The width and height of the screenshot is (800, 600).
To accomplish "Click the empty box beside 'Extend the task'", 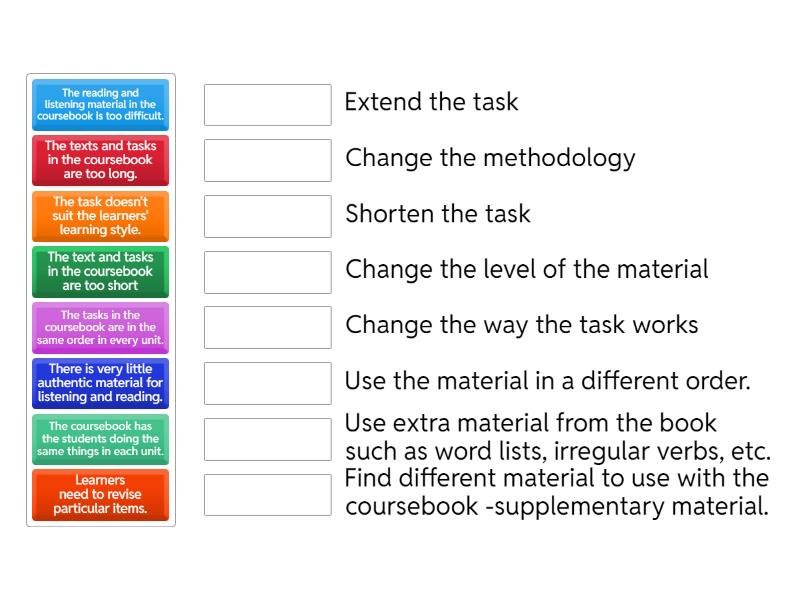I will [267, 105].
